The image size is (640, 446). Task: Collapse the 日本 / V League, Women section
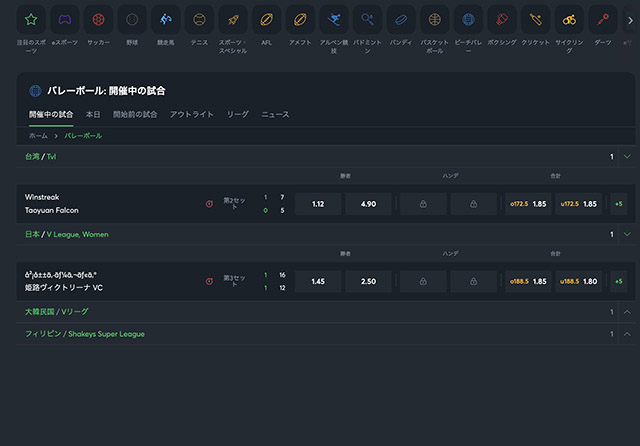(627, 234)
